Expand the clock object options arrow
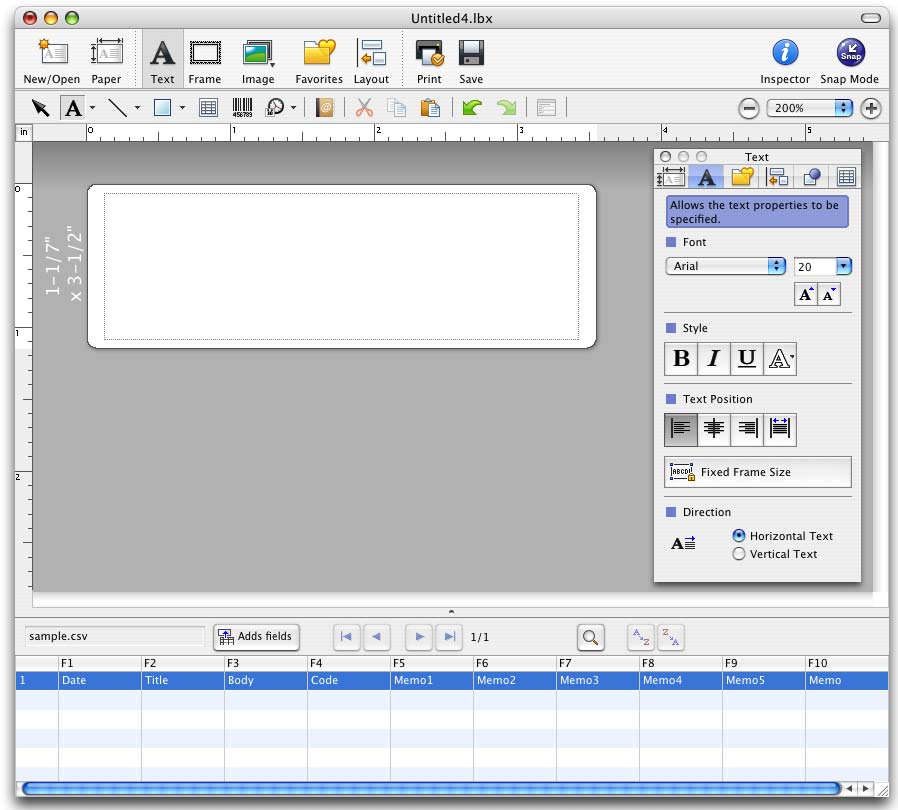 point(293,108)
